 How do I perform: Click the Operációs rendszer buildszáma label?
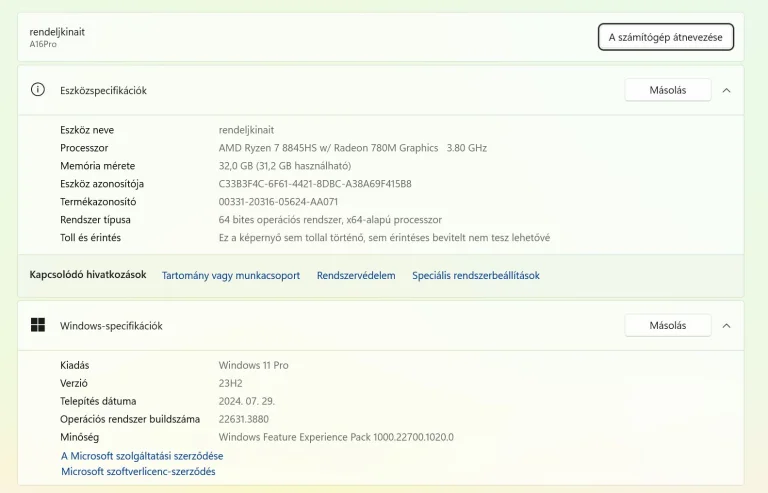(130, 420)
